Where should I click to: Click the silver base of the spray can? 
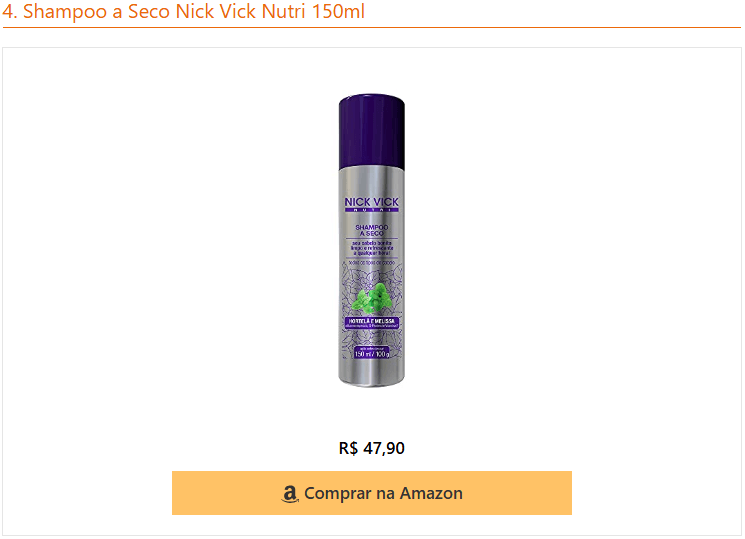[372, 375]
